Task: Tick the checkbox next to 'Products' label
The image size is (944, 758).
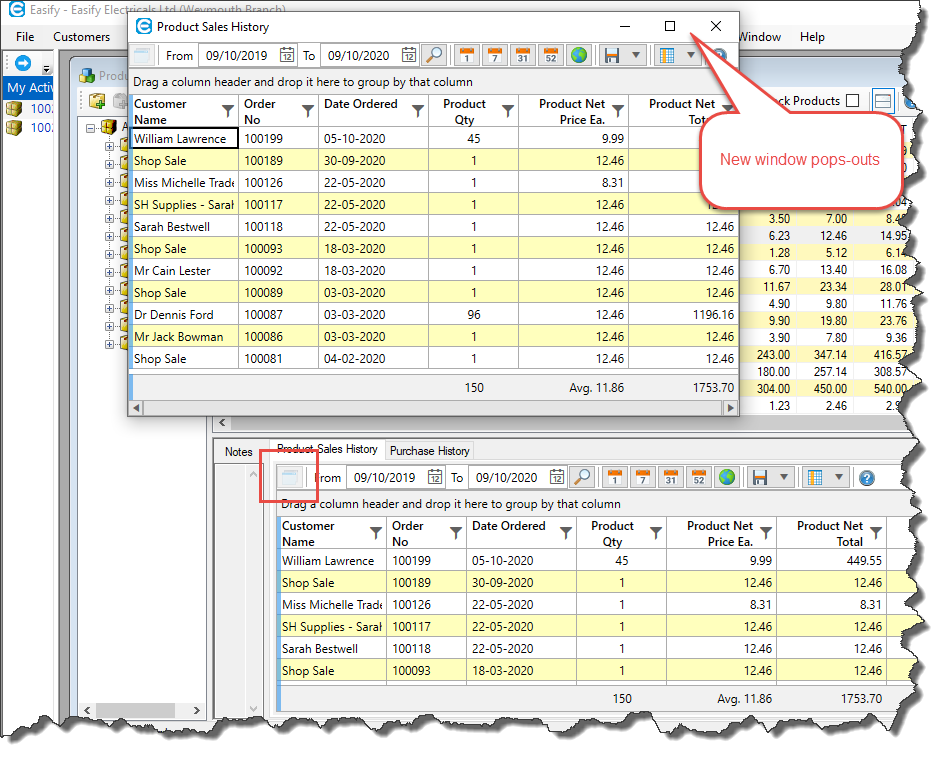Action: point(852,100)
